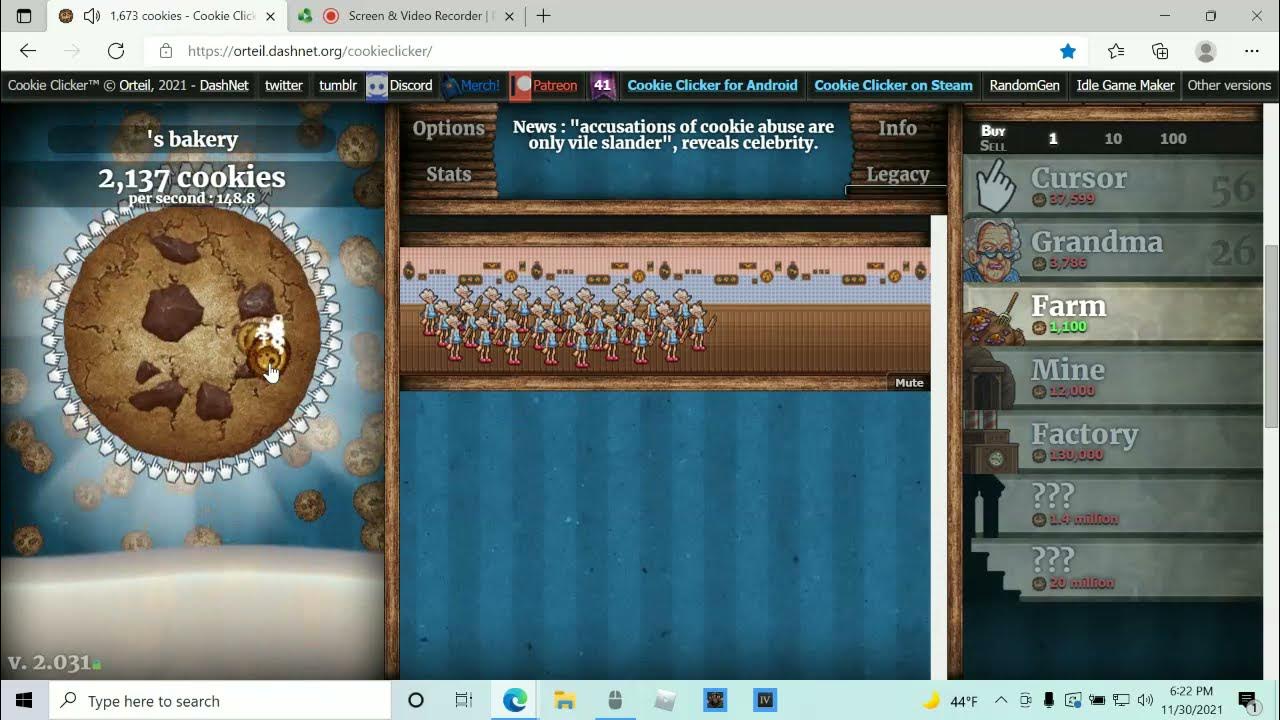The width and height of the screenshot is (1280, 720).
Task: Open the RandomGen link
Action: point(1024,85)
